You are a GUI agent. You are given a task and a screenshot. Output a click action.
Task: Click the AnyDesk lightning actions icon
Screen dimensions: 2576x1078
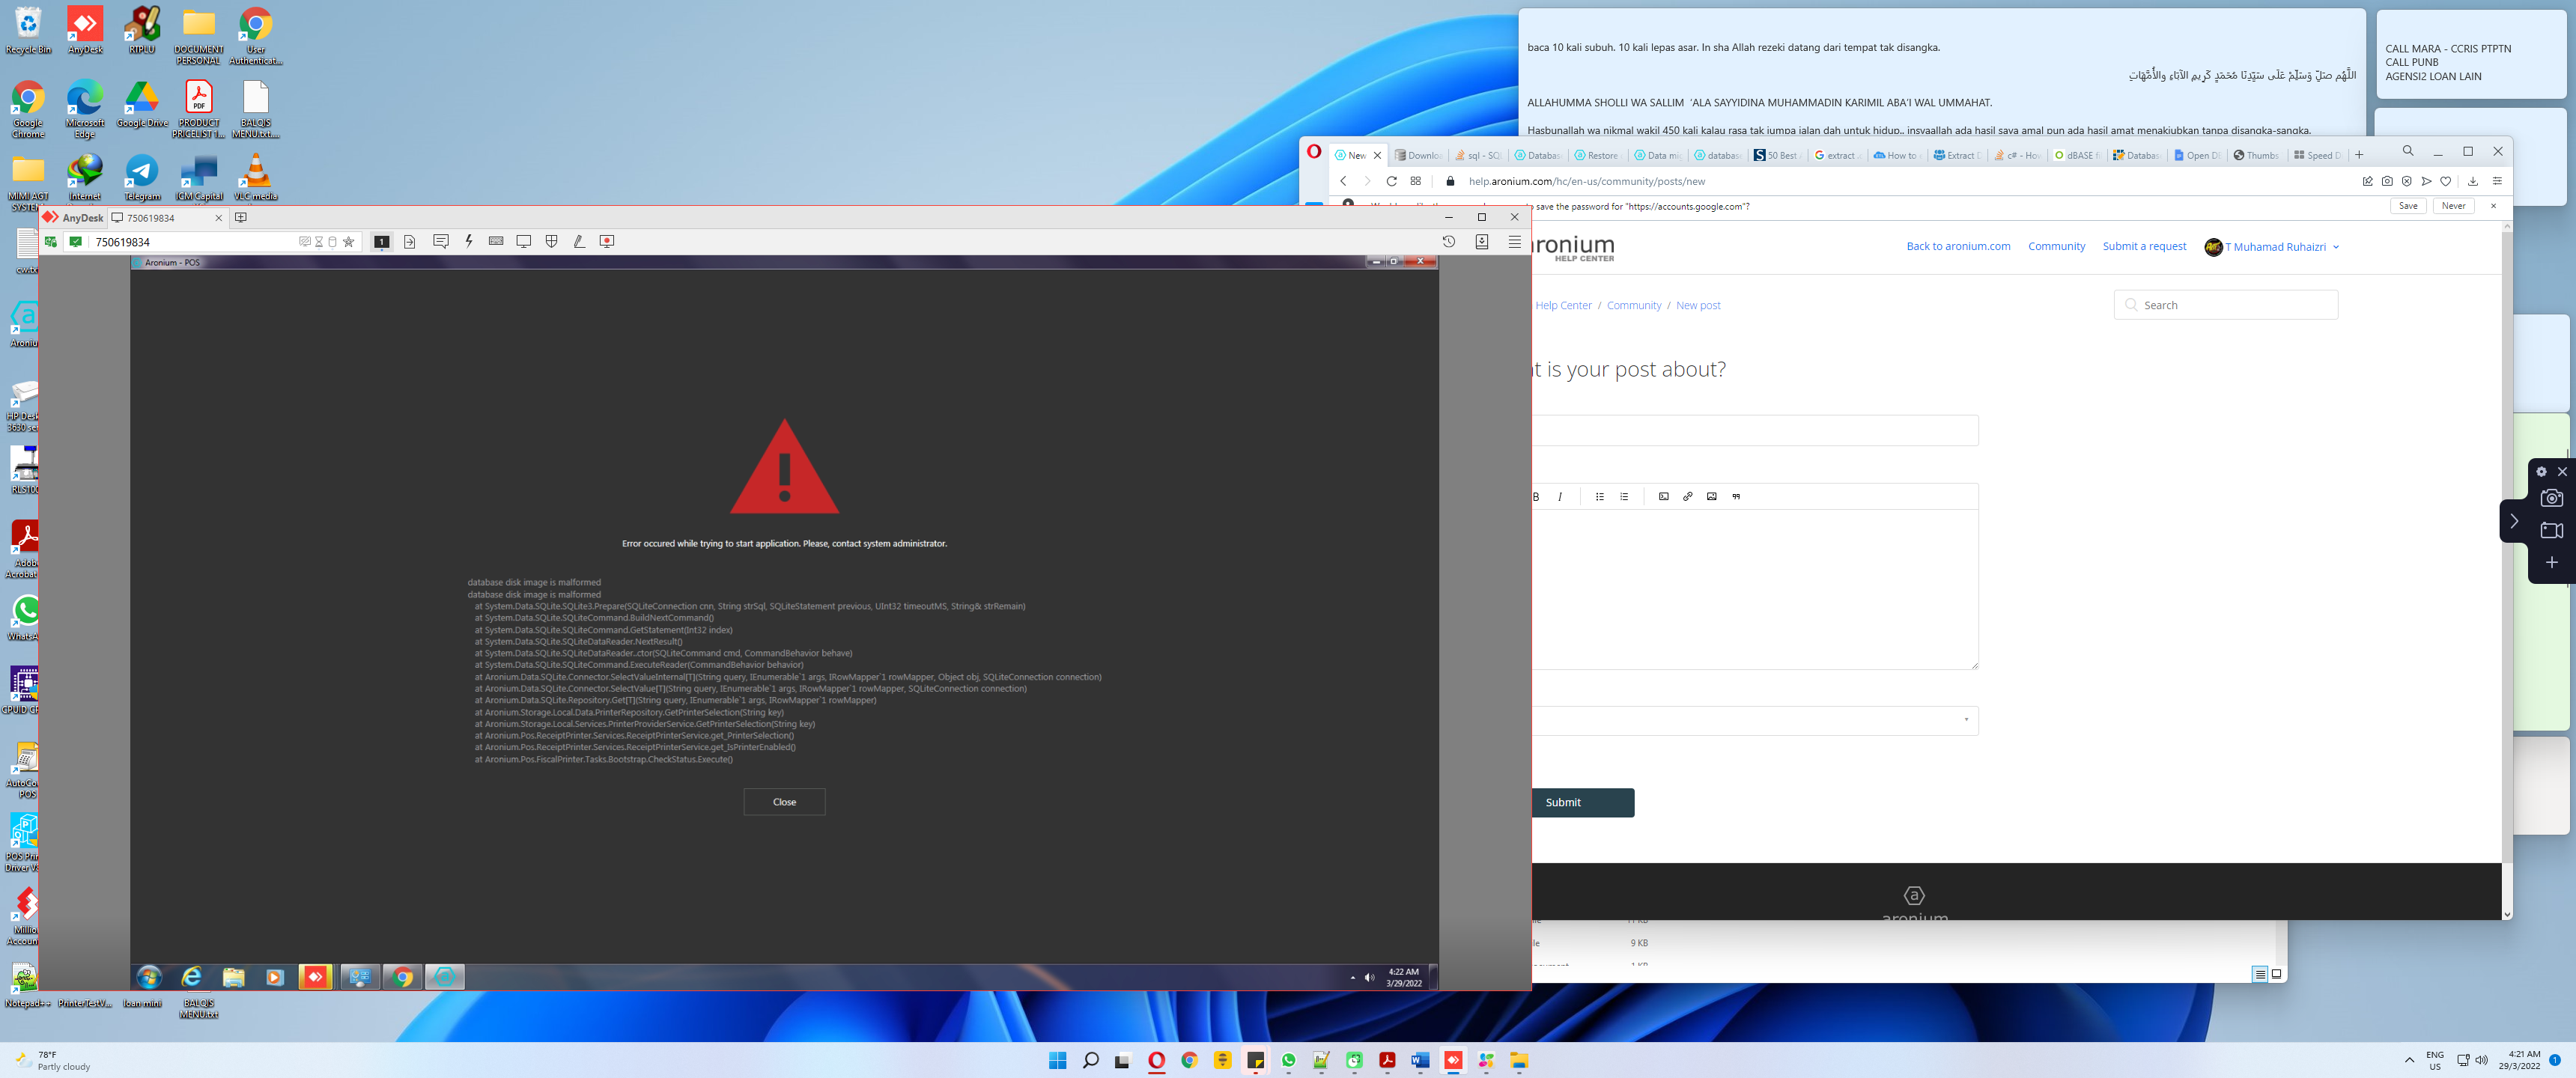pos(468,241)
